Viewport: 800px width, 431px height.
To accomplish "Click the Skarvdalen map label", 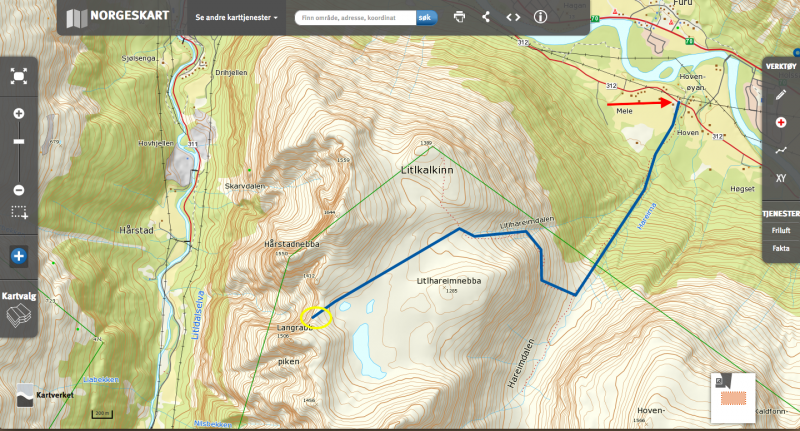I will click(245, 186).
